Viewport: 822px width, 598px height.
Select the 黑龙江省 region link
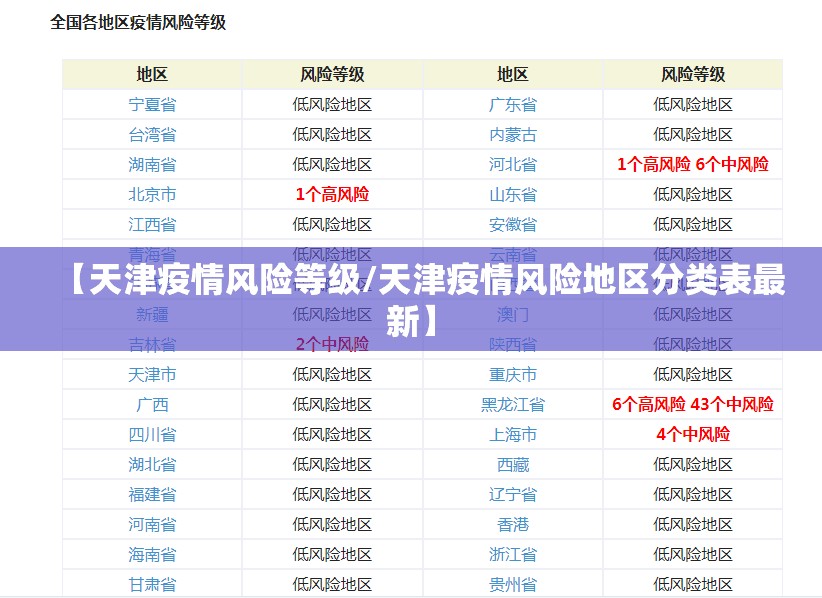[513, 404]
